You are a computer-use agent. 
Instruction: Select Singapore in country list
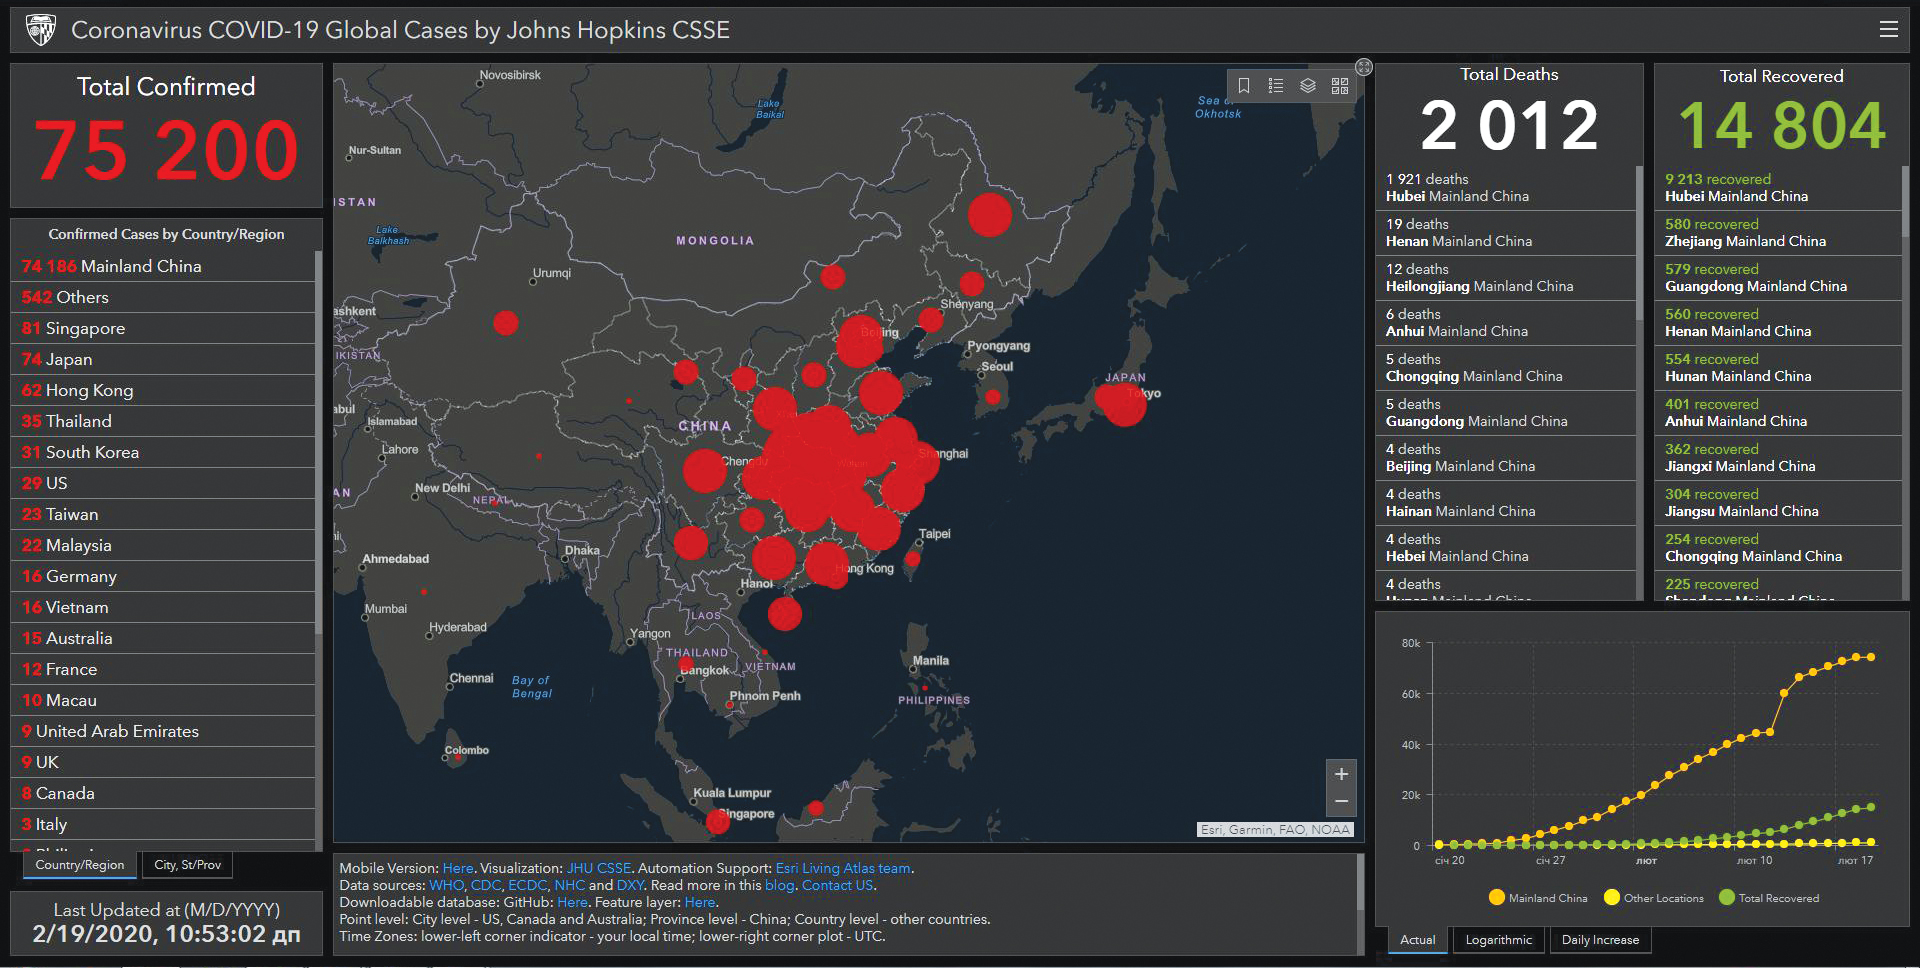point(164,328)
